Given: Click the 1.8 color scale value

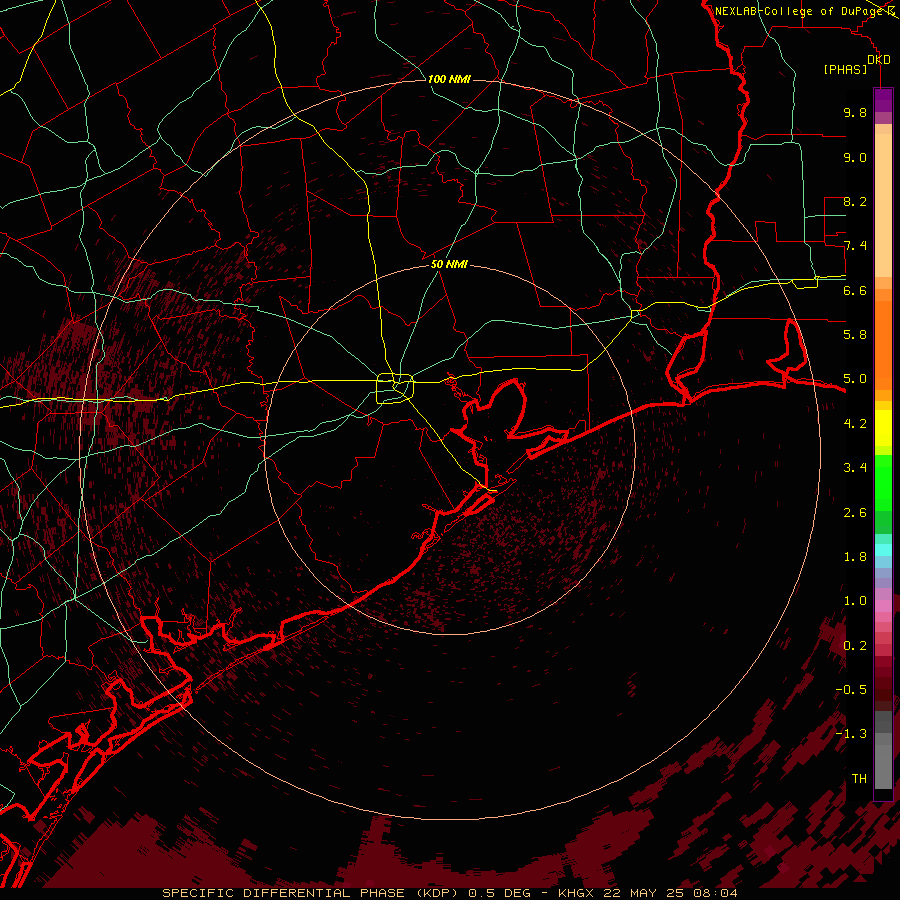Looking at the screenshot, I should [x=855, y=557].
